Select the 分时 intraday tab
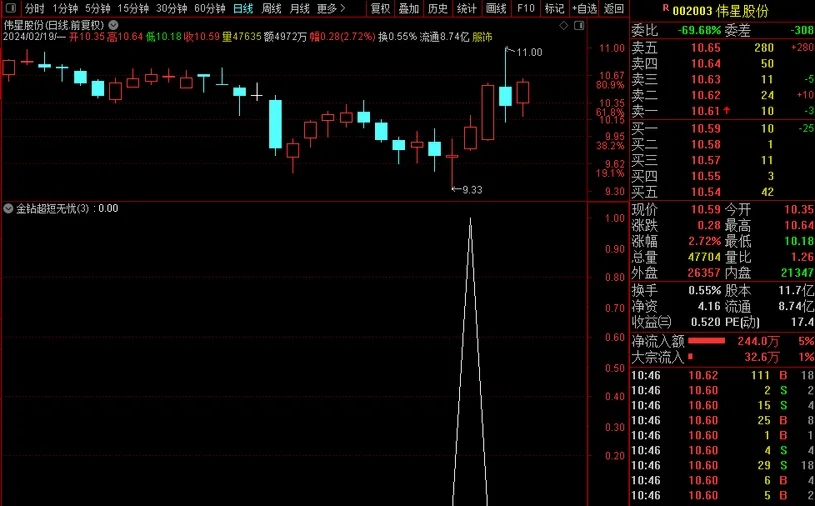The width and height of the screenshot is (815, 506). [x=34, y=8]
